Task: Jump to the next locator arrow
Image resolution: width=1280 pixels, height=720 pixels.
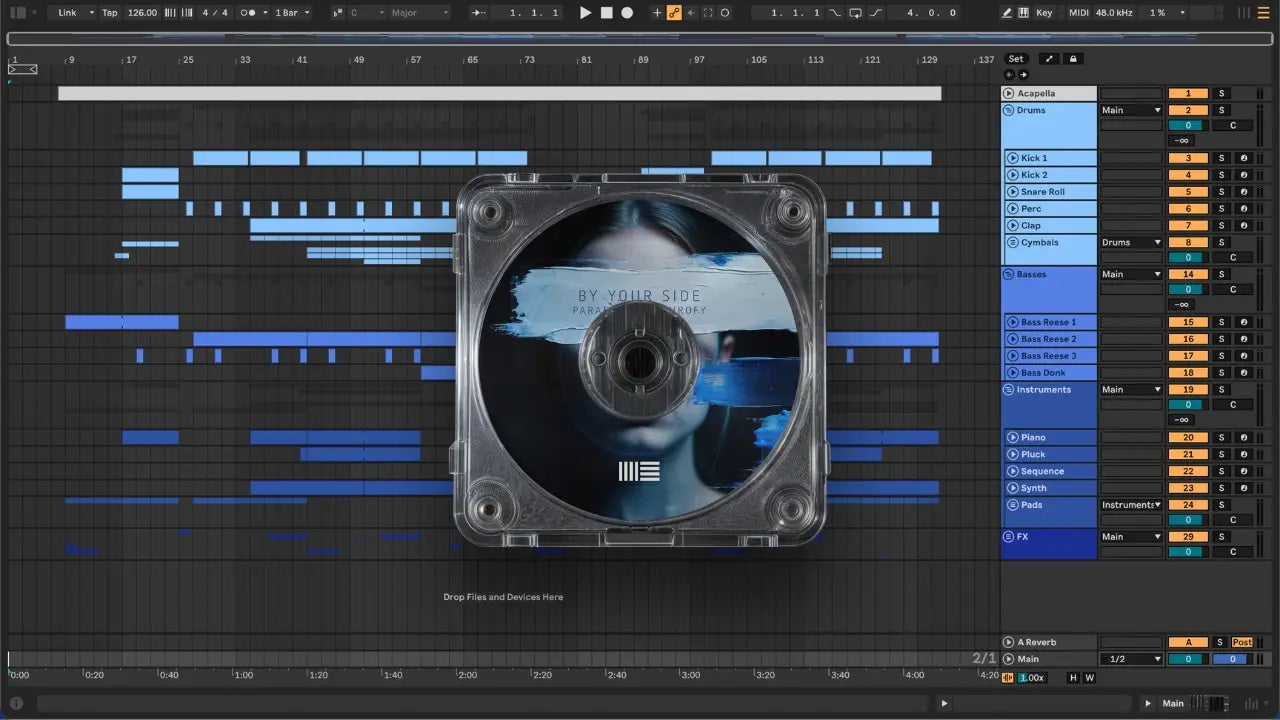Action: pos(1023,75)
